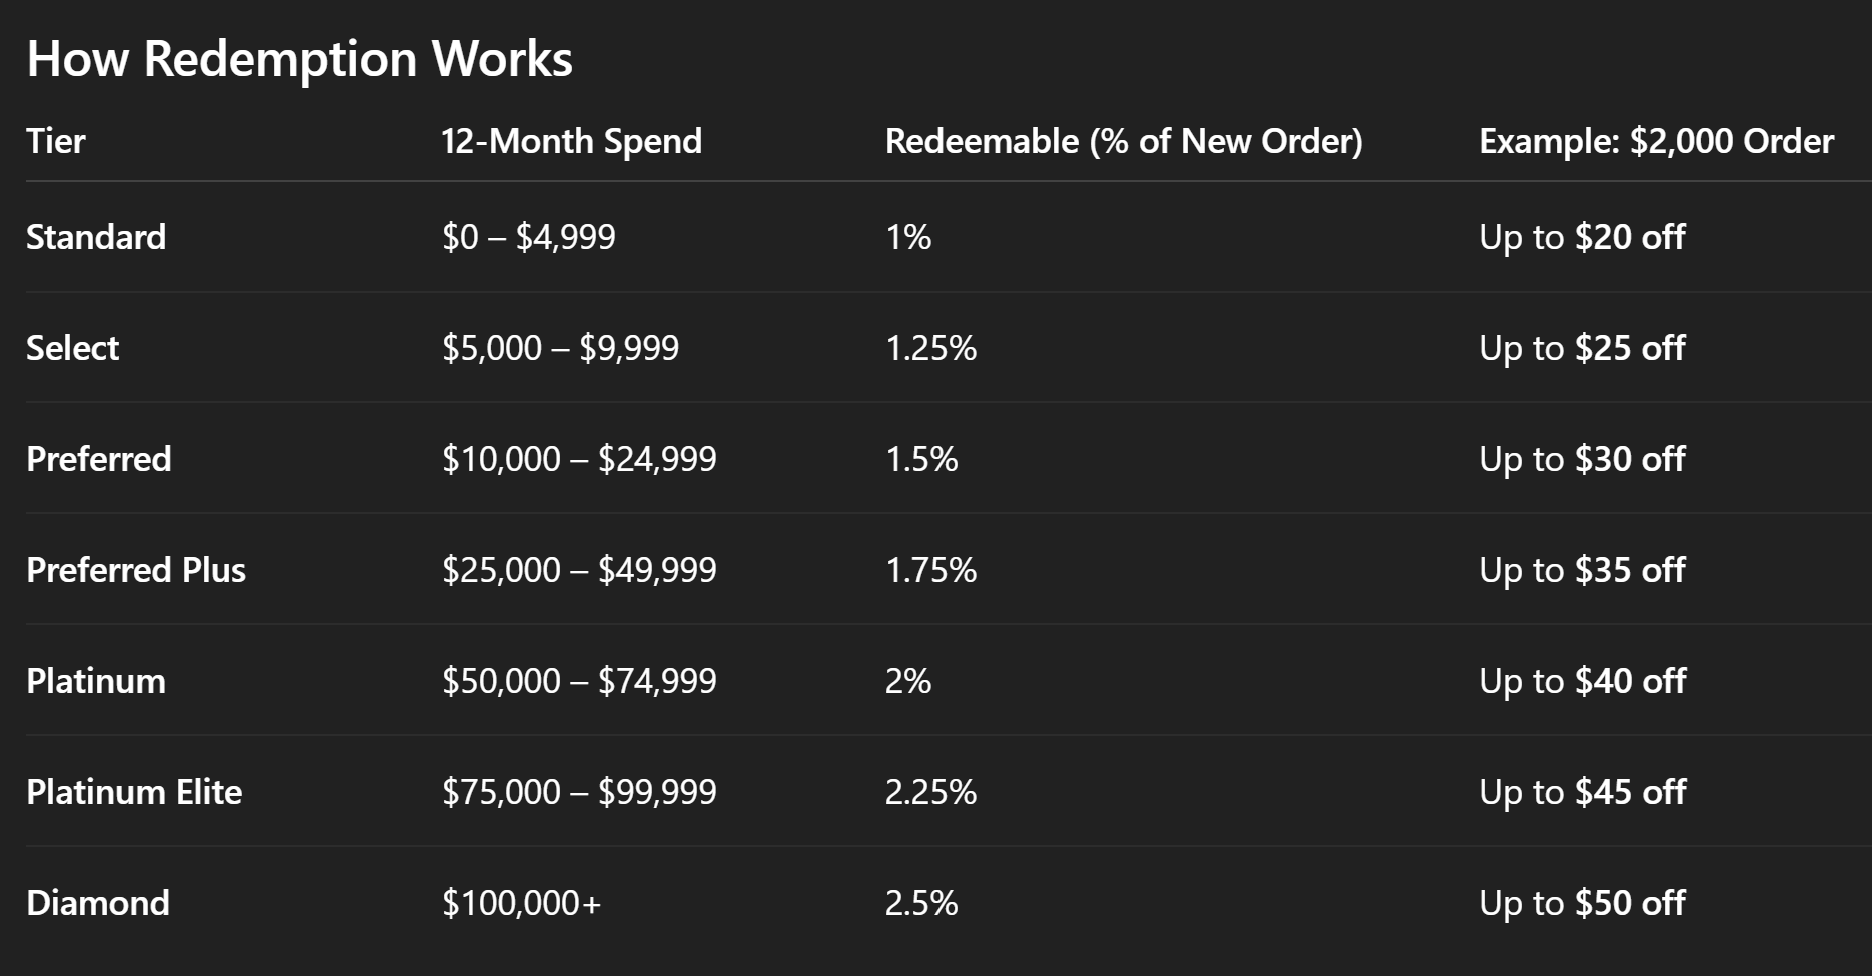Click the Preferred Plus tier cell
This screenshot has width=1872, height=976.
(136, 570)
